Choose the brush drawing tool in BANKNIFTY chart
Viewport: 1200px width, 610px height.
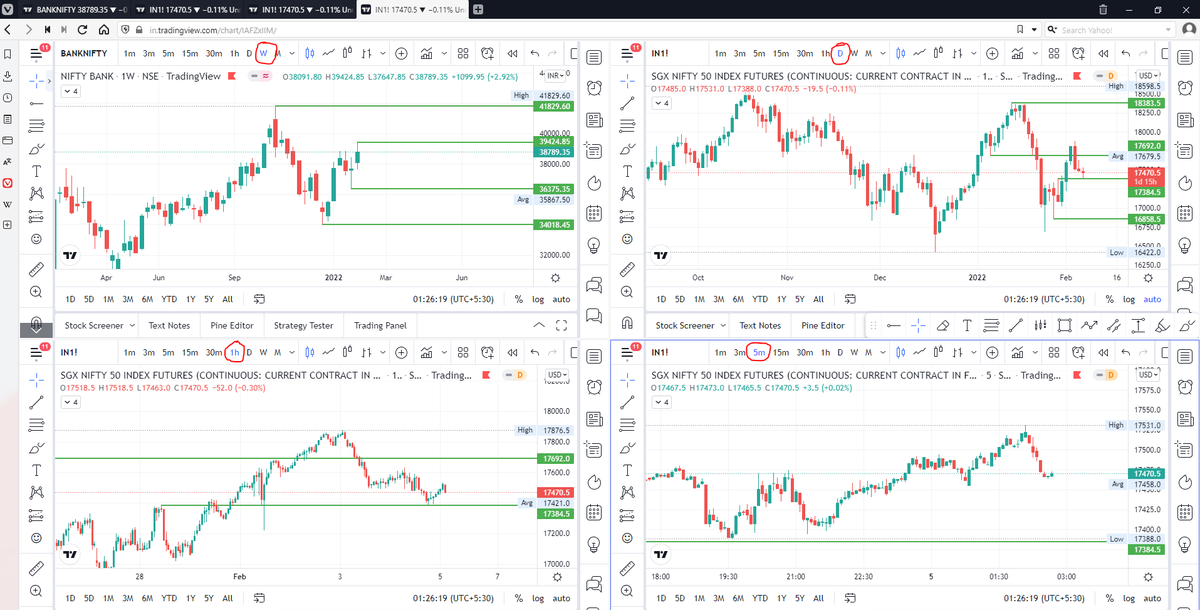point(37,148)
